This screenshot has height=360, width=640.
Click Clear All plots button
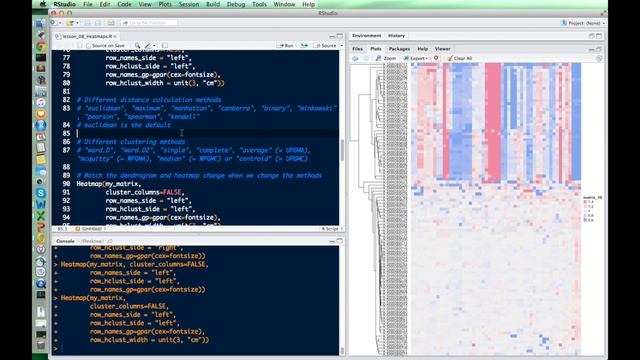pos(460,58)
